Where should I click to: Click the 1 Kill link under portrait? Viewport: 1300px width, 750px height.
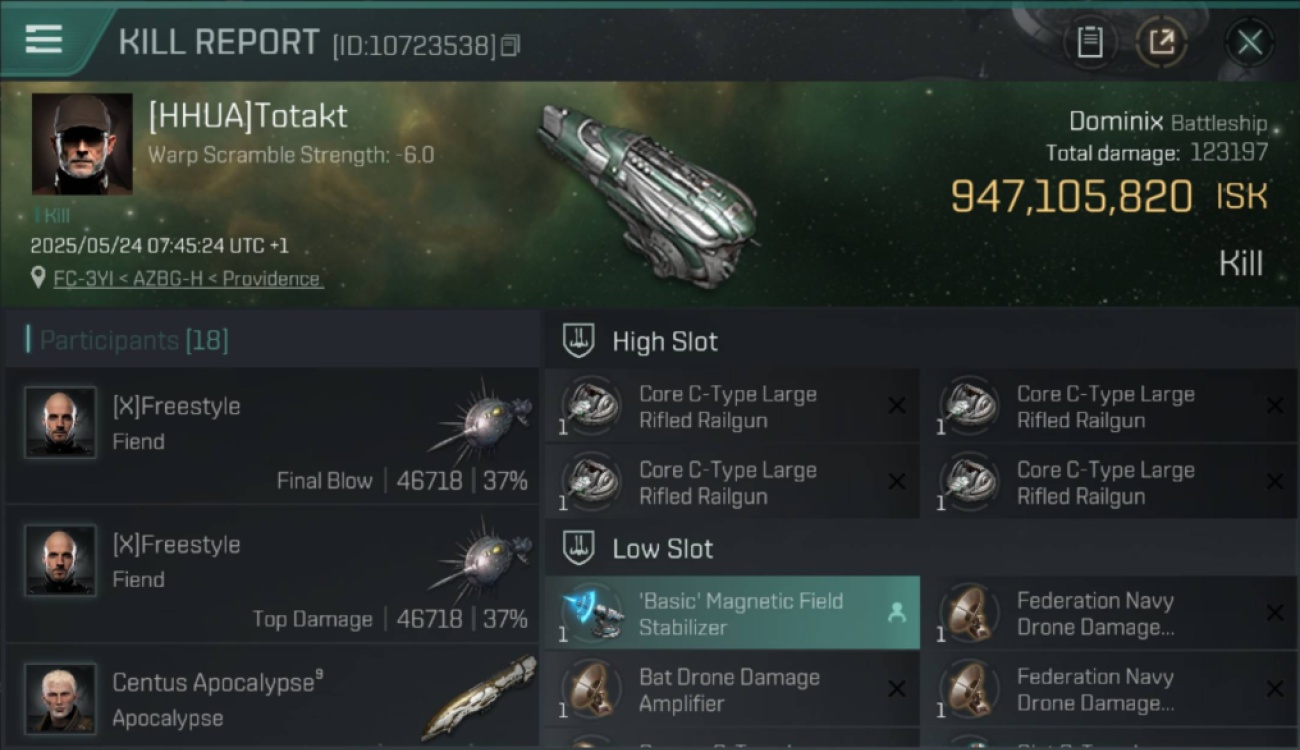pyautogui.click(x=52, y=215)
